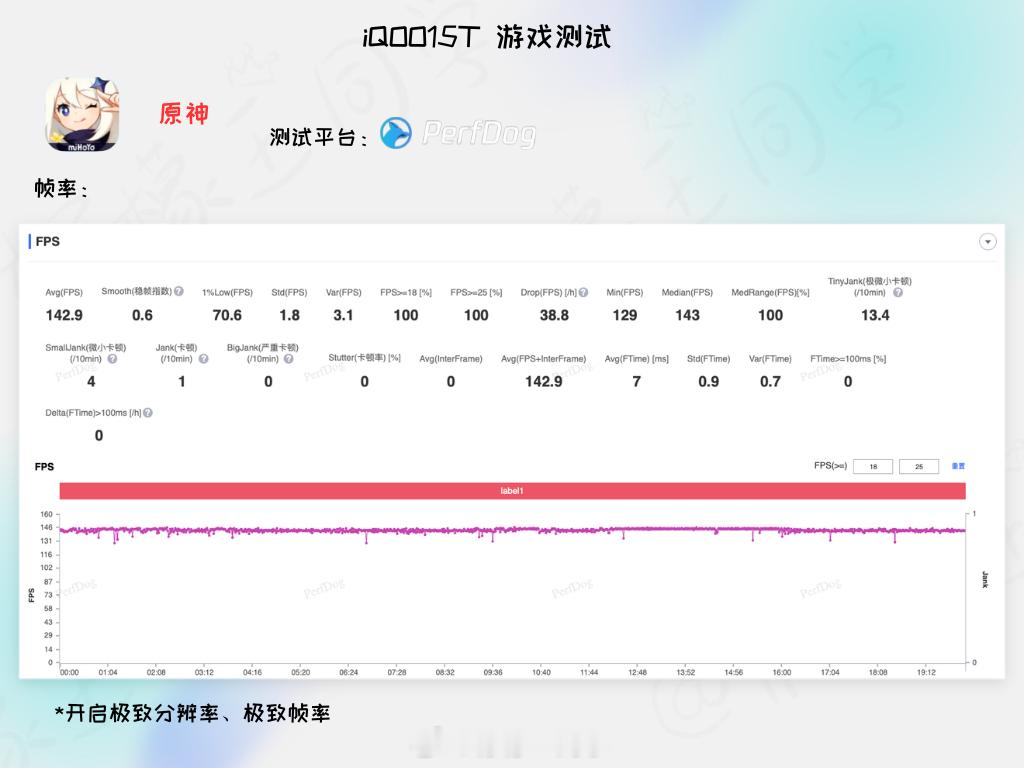Click the help icon next to Drop(FPS) [/h]
Screen dimensions: 1024x768
click(x=584, y=293)
